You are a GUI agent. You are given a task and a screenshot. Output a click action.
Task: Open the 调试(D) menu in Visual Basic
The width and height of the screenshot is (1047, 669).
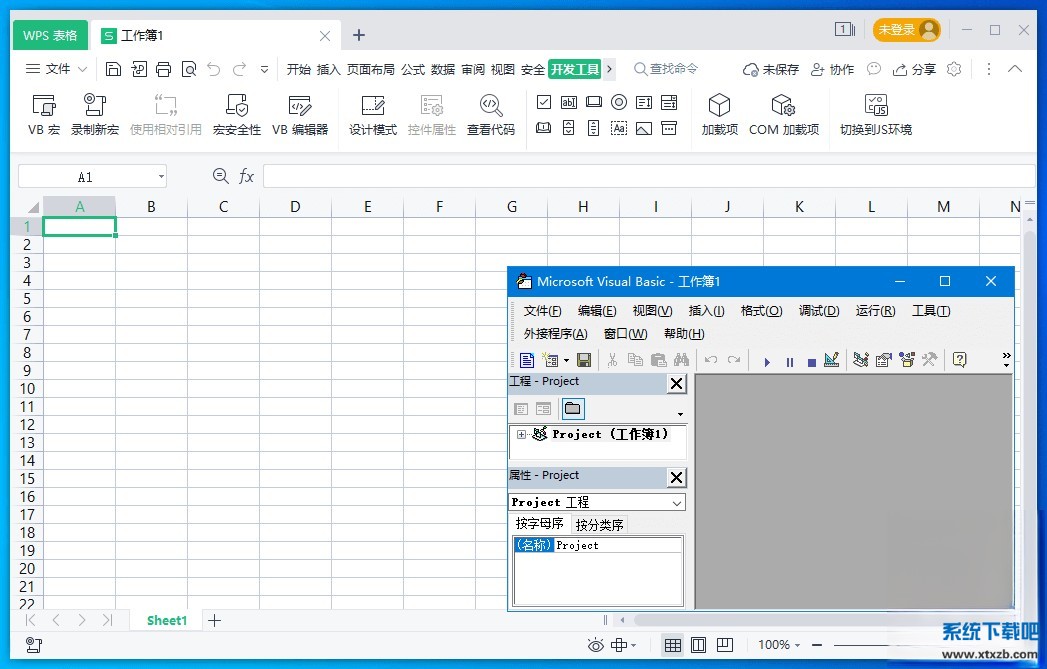[x=818, y=311]
